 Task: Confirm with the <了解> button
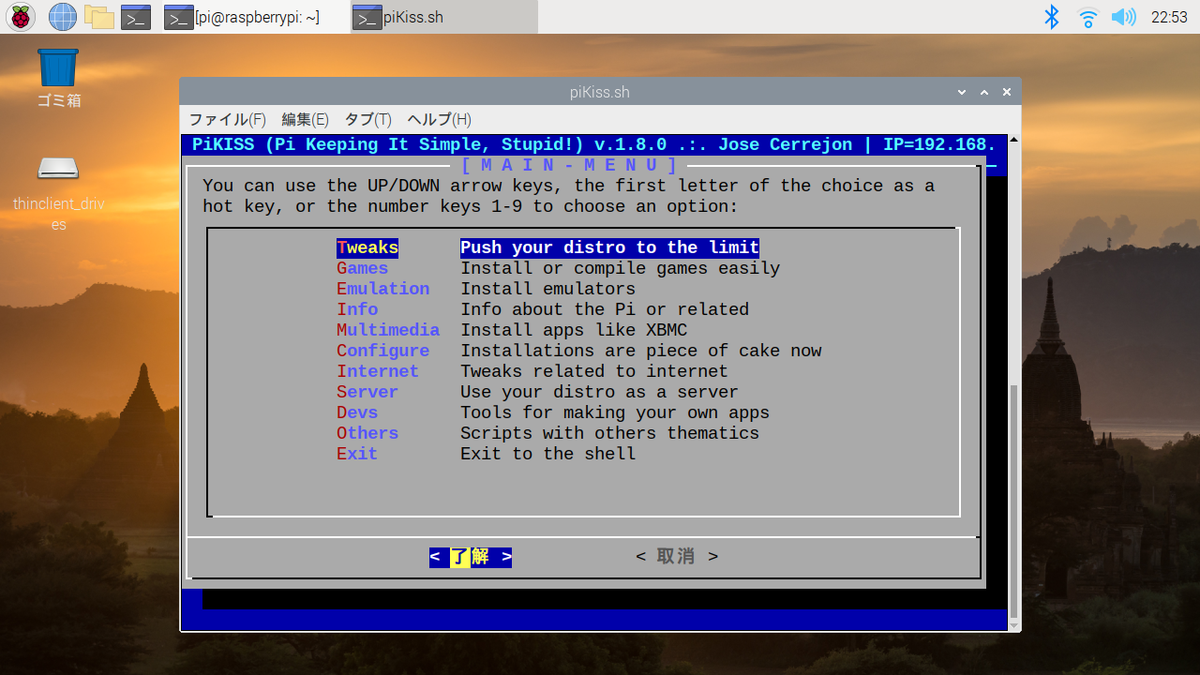click(471, 557)
